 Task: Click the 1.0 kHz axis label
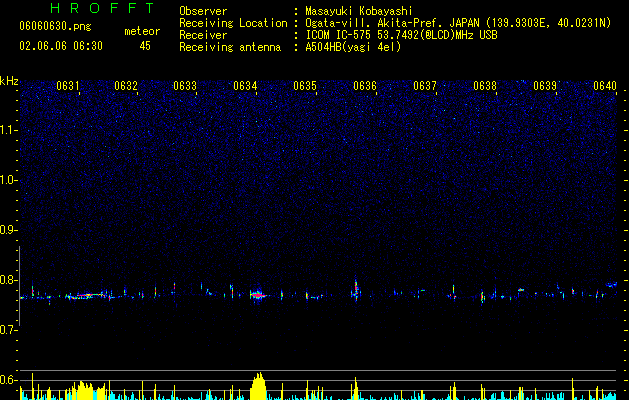click(x=9, y=180)
